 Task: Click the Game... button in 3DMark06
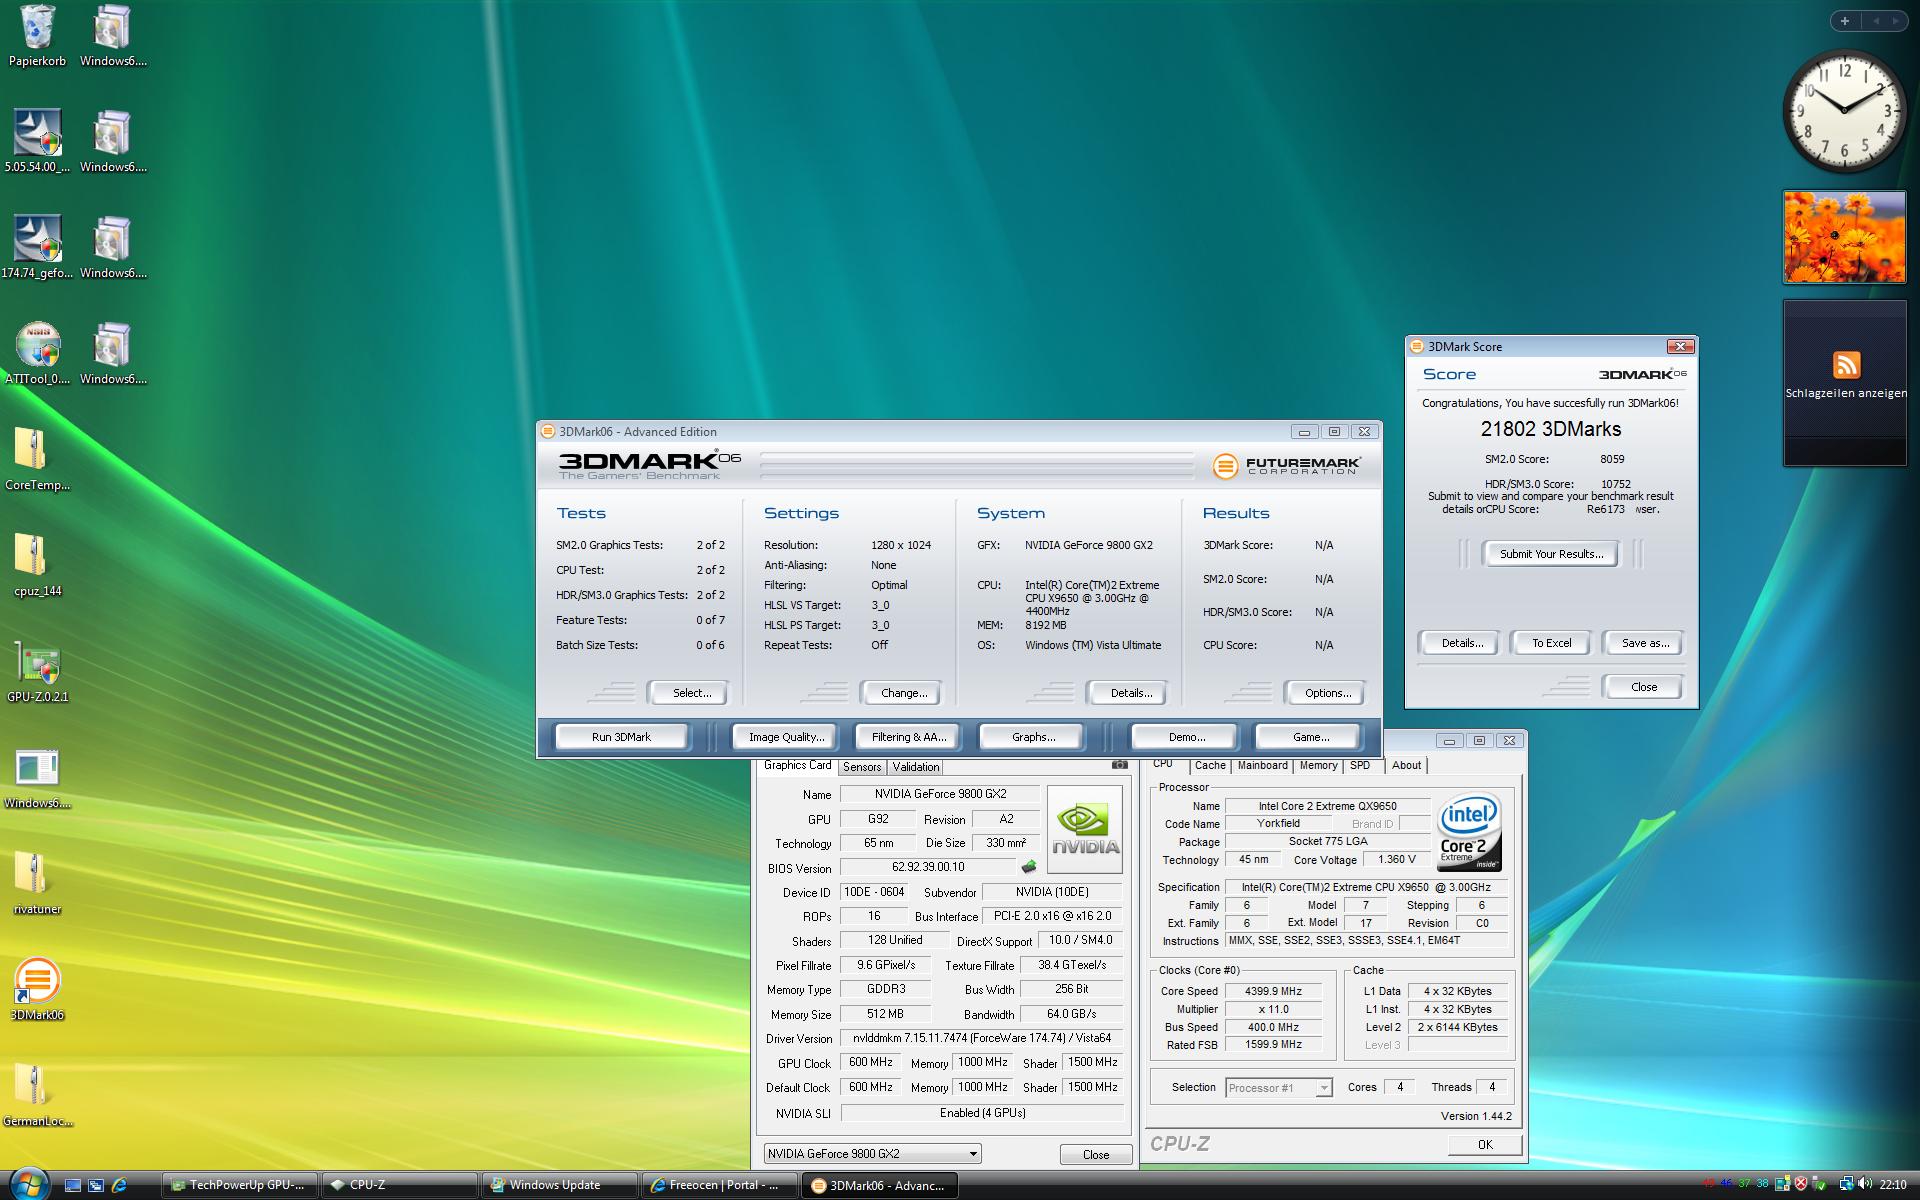[1310, 737]
